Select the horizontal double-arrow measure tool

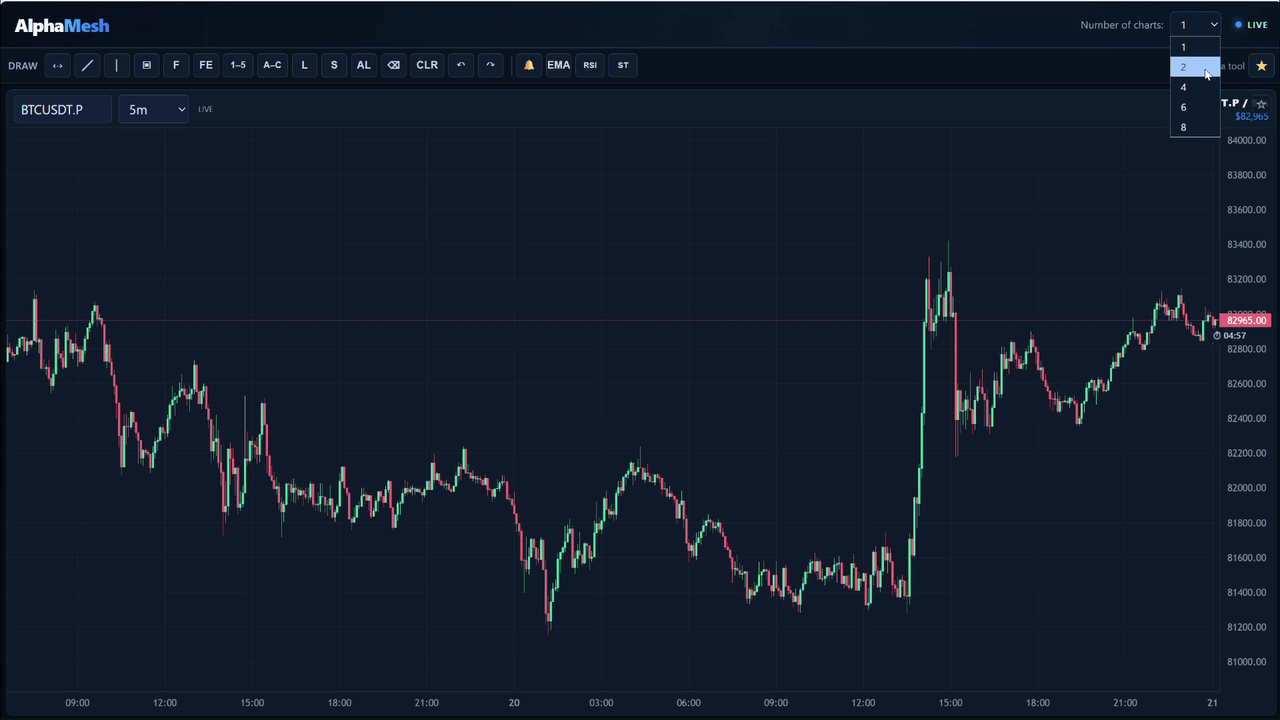click(58, 65)
